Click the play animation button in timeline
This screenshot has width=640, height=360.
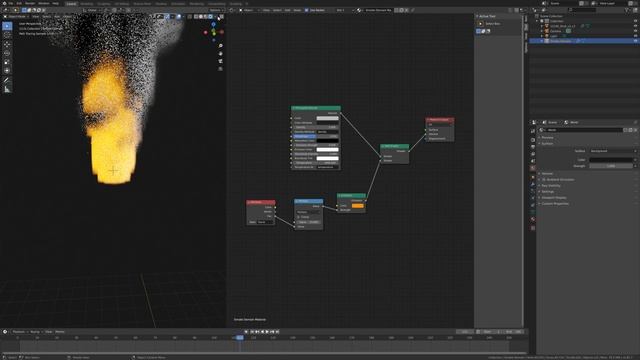[267, 332]
